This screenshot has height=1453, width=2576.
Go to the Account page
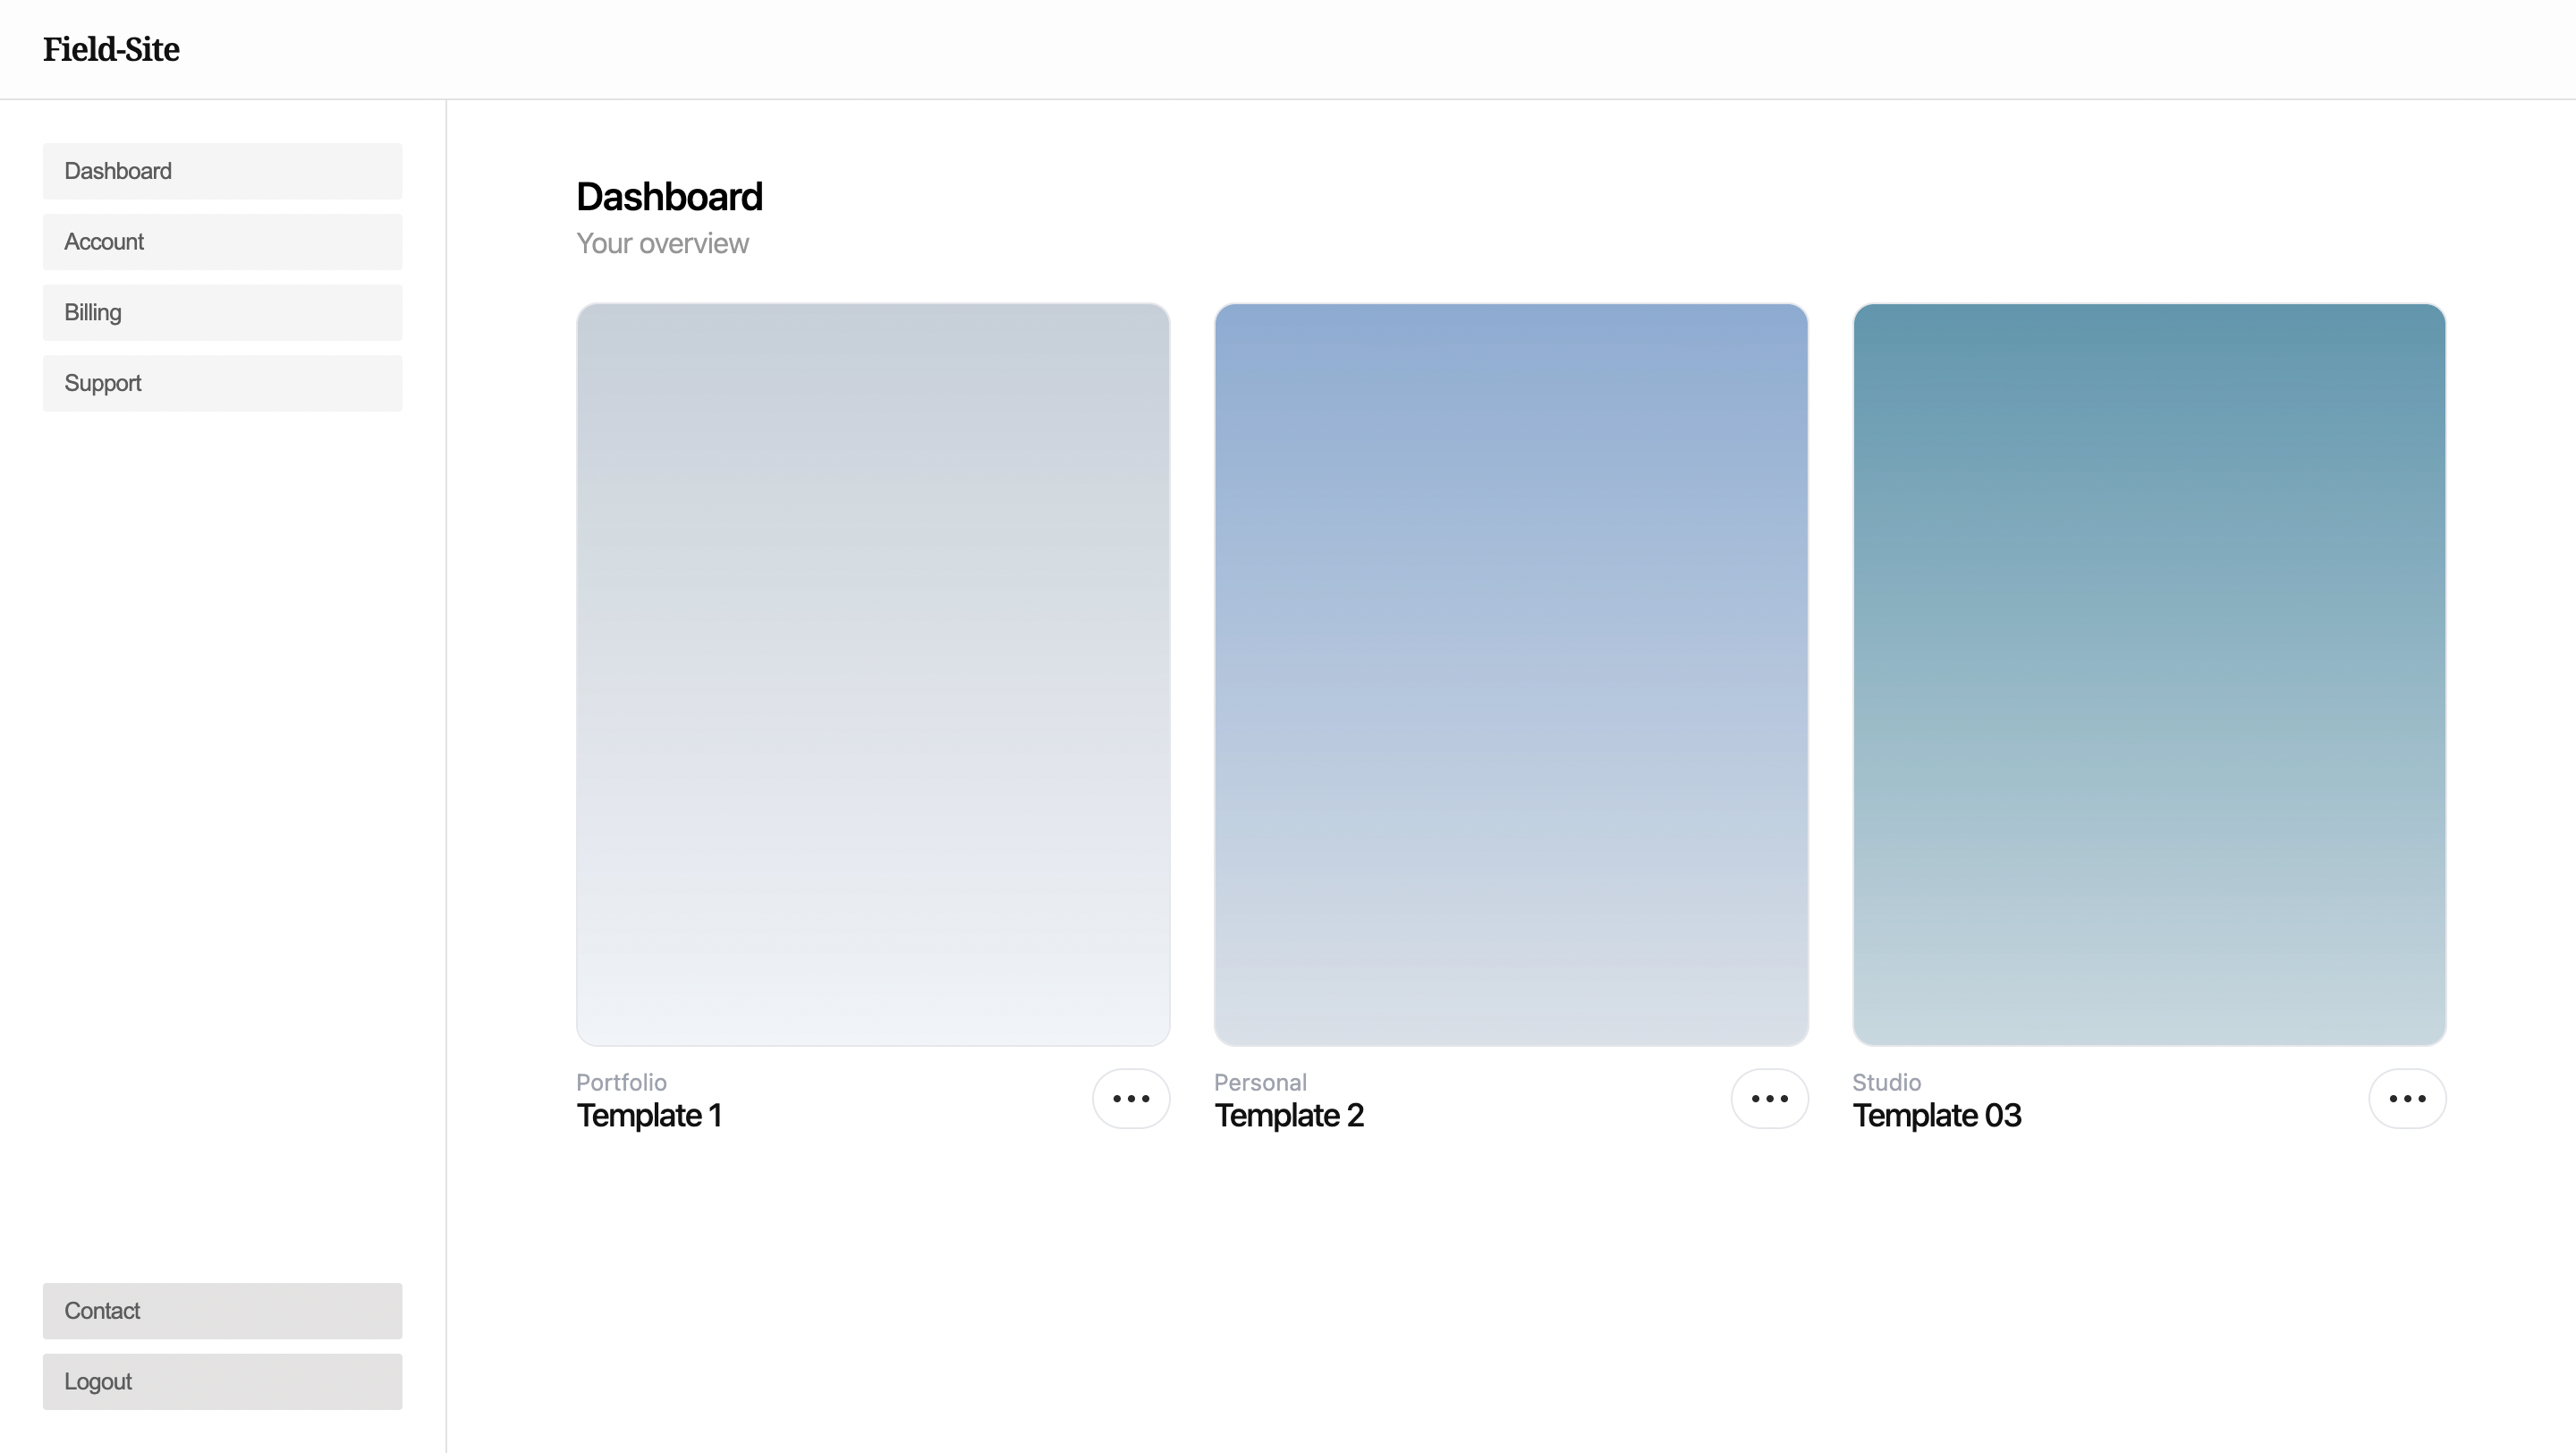pos(222,241)
